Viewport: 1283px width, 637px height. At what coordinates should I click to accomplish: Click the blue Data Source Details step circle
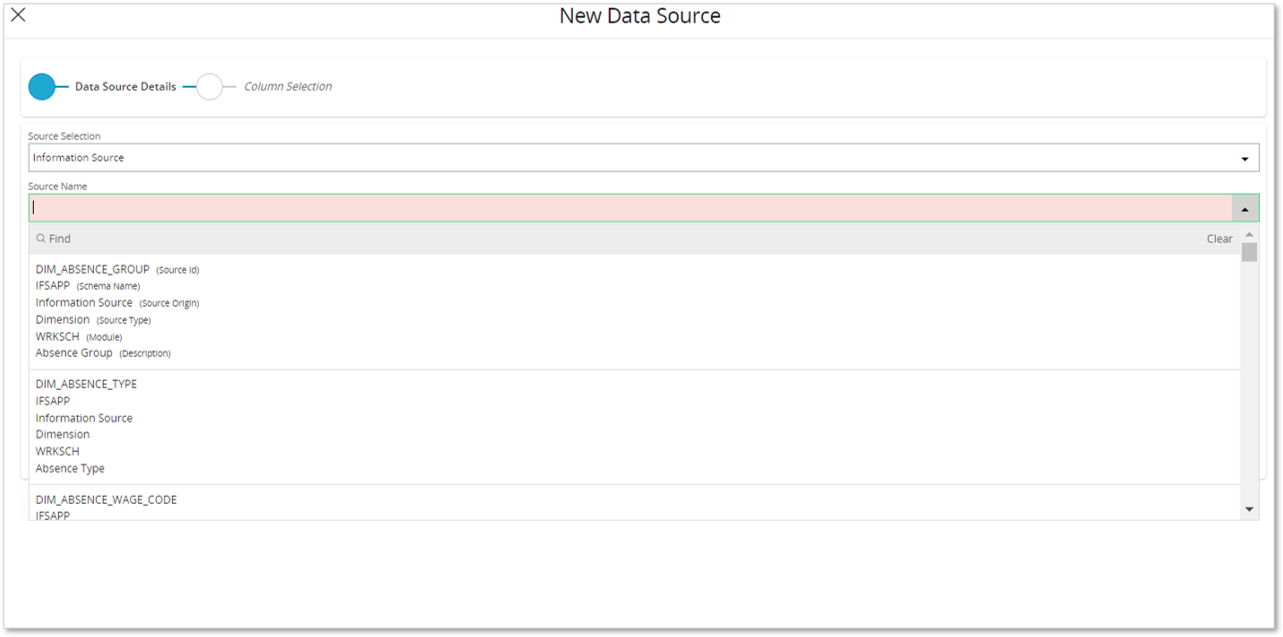(x=44, y=86)
